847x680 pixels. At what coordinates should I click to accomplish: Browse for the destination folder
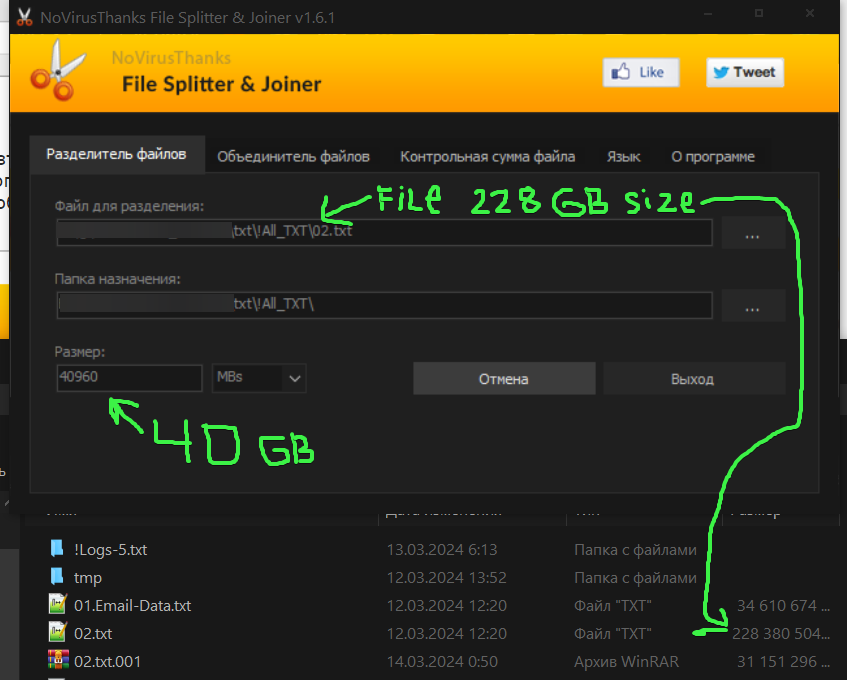[x=753, y=306]
